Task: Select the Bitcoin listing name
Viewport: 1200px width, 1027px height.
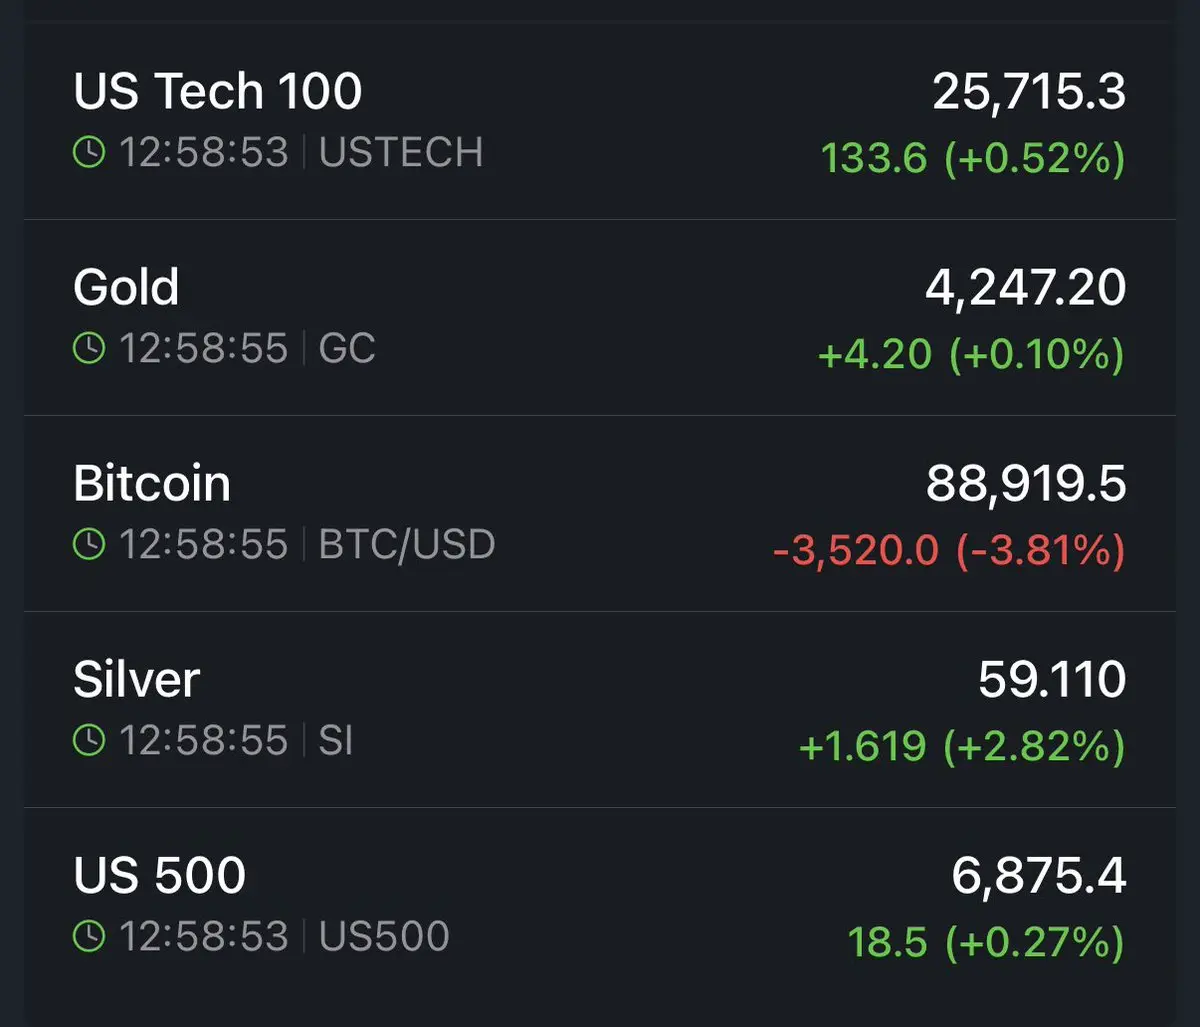Action: pyautogui.click(x=152, y=484)
